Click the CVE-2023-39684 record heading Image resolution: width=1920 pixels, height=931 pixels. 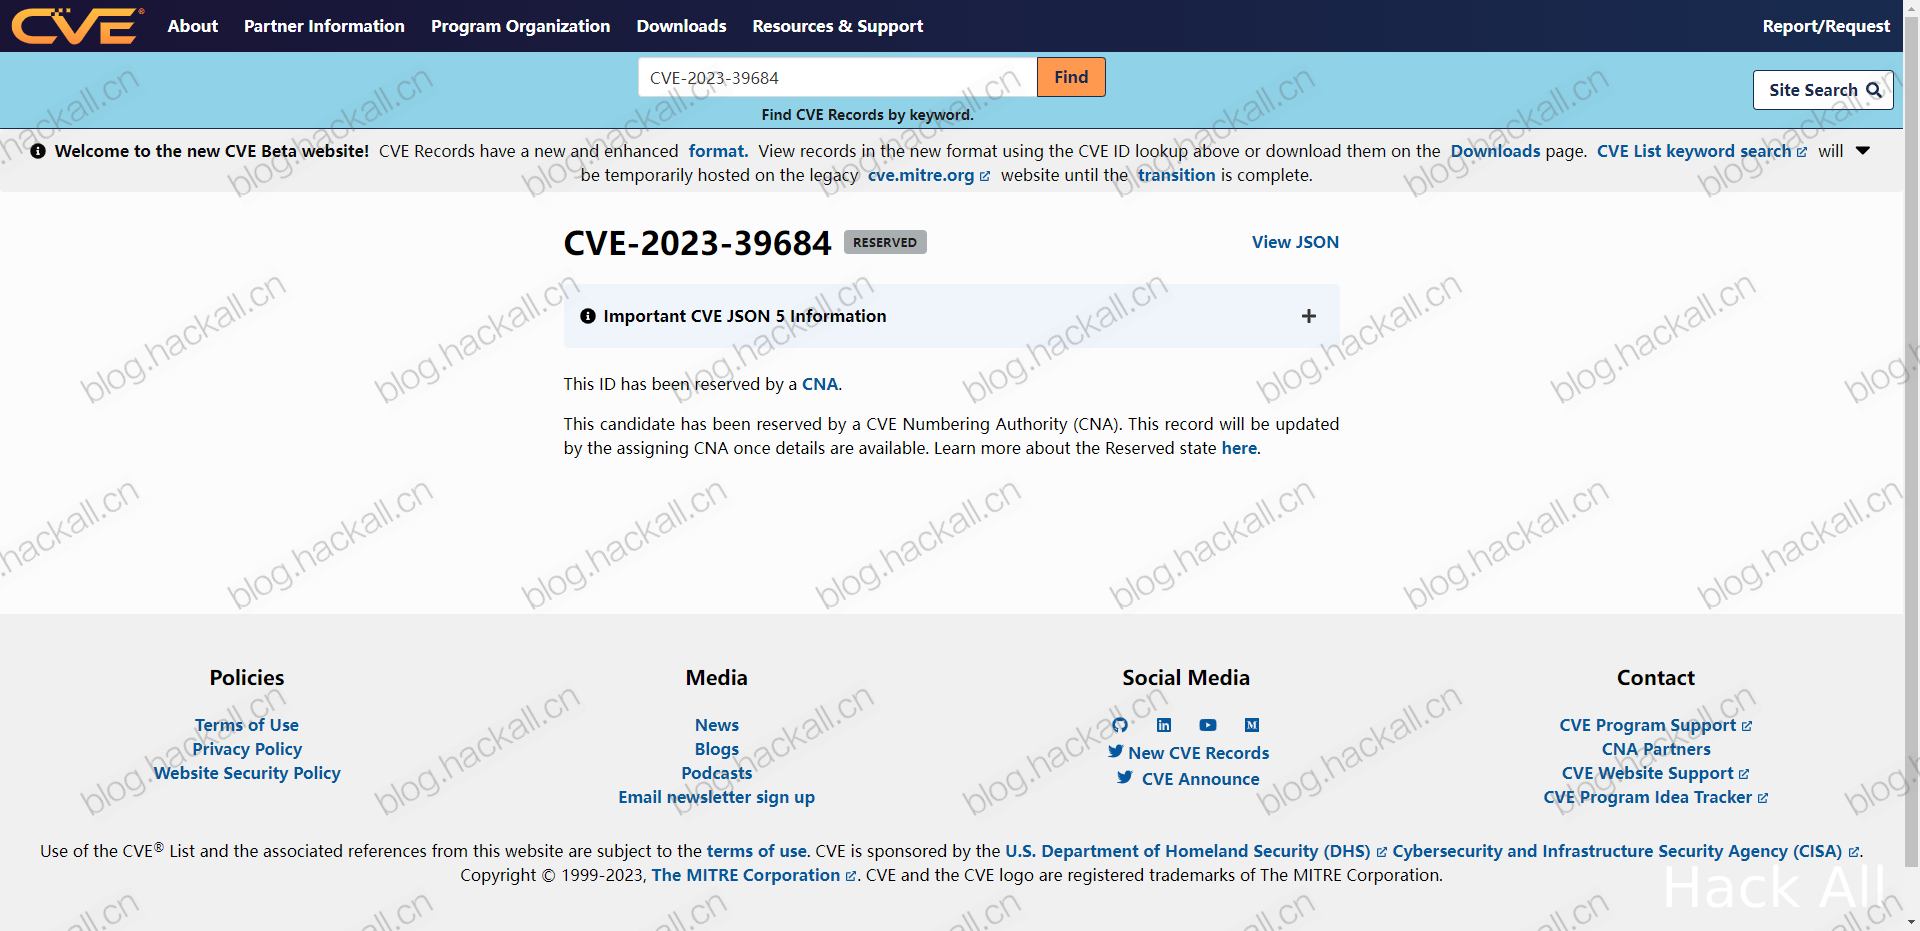[697, 243]
